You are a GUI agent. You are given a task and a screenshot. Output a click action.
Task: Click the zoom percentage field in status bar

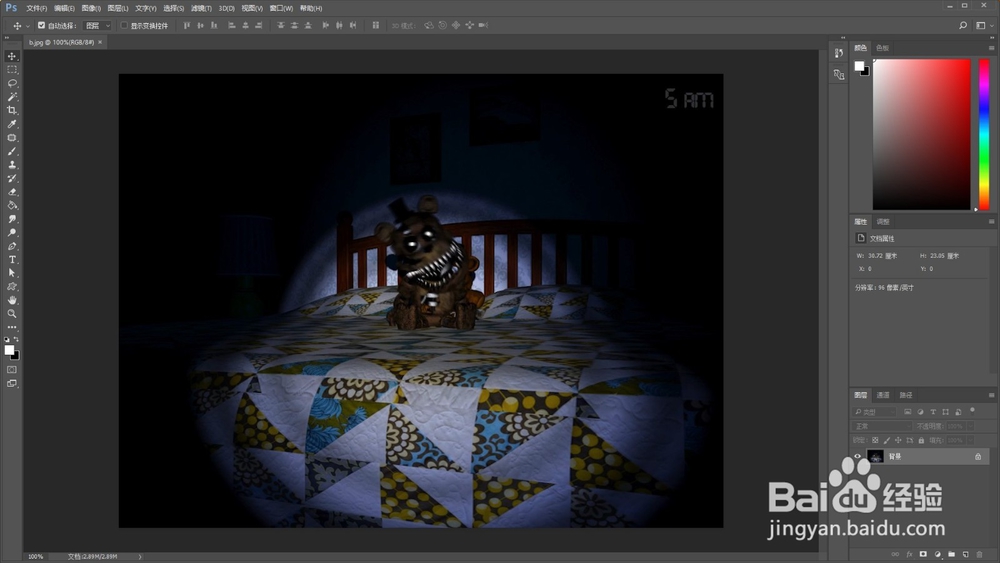click(x=35, y=557)
